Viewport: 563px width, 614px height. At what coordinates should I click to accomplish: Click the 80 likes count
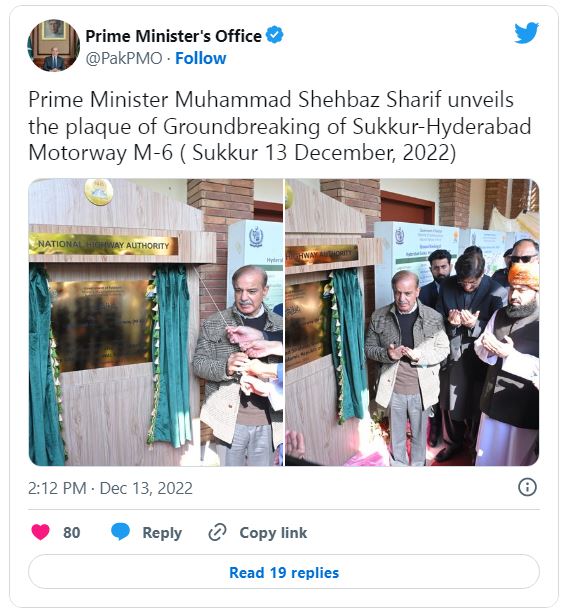click(72, 533)
